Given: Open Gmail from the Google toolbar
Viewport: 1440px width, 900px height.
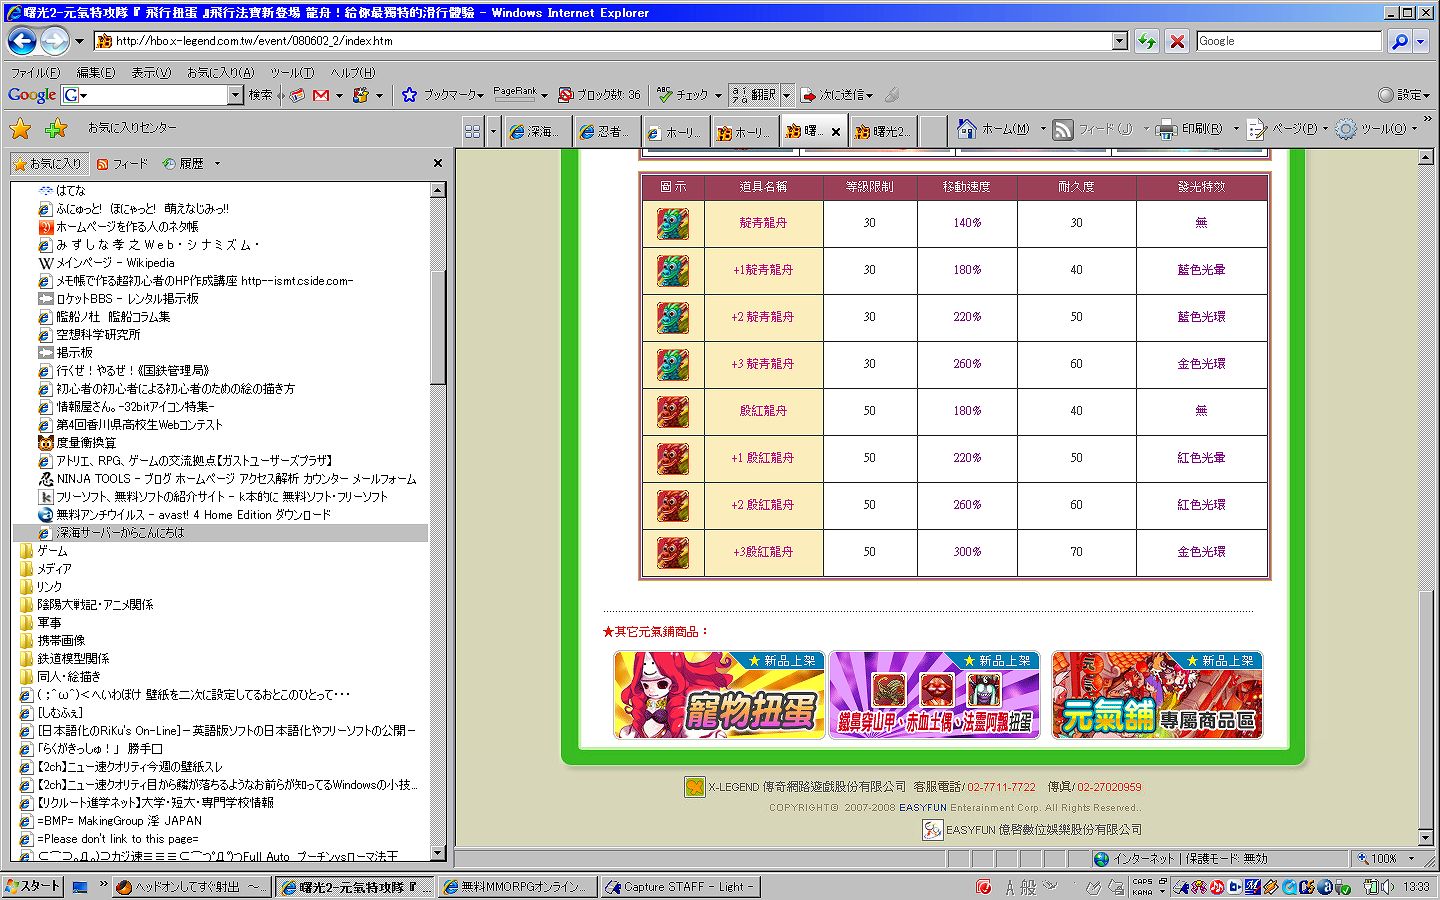Looking at the screenshot, I should coord(321,95).
